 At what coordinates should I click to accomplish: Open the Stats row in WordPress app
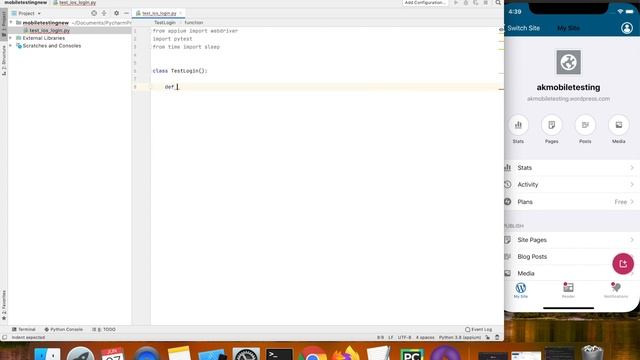(572, 168)
